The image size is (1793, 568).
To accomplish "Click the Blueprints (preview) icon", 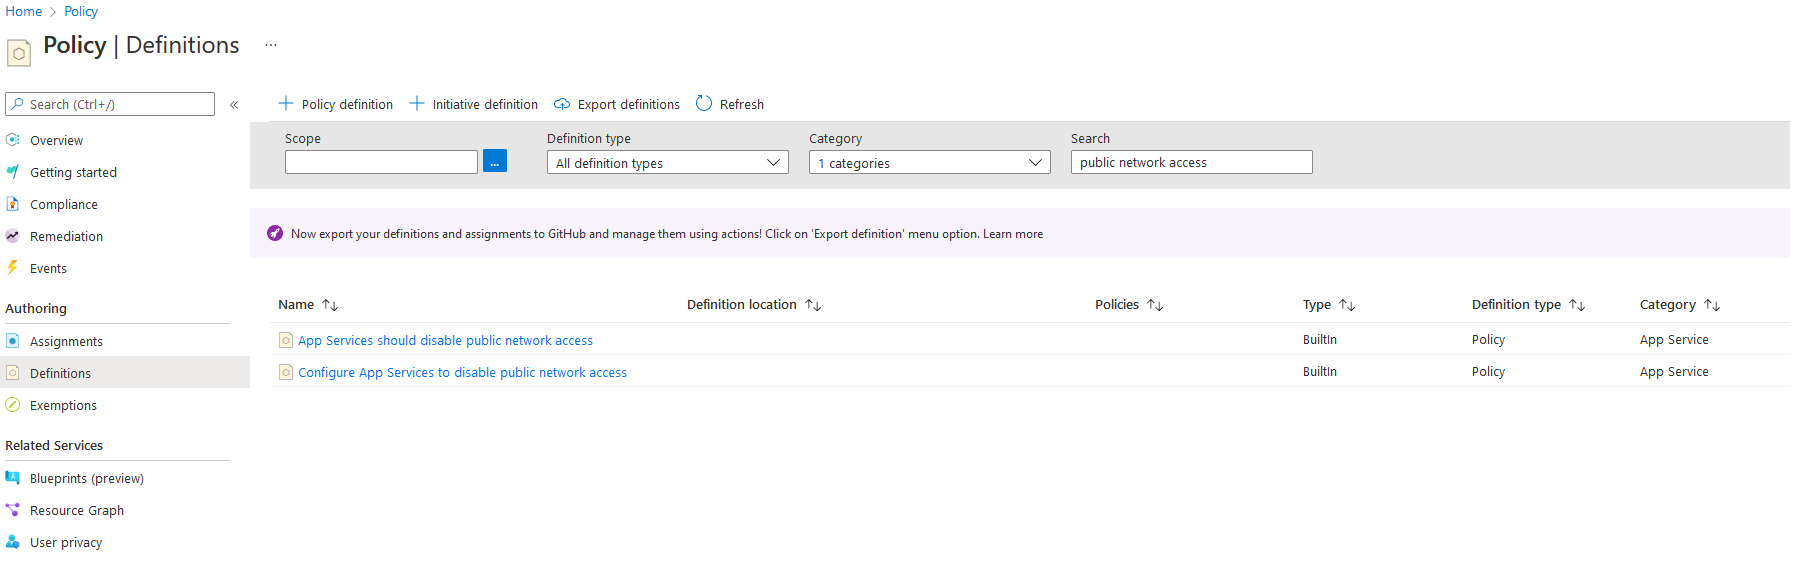I will [13, 478].
